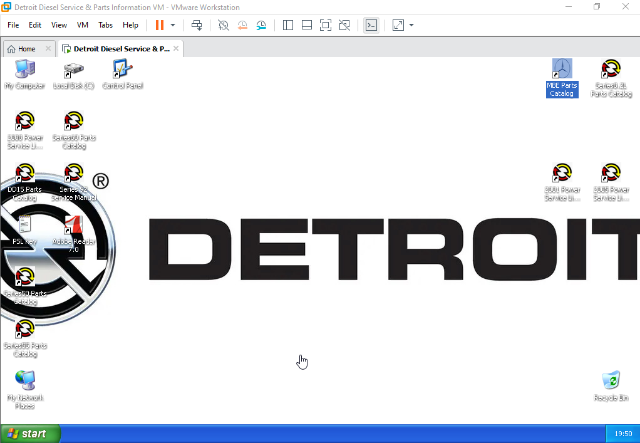Open the File menu

pyautogui.click(x=13, y=25)
